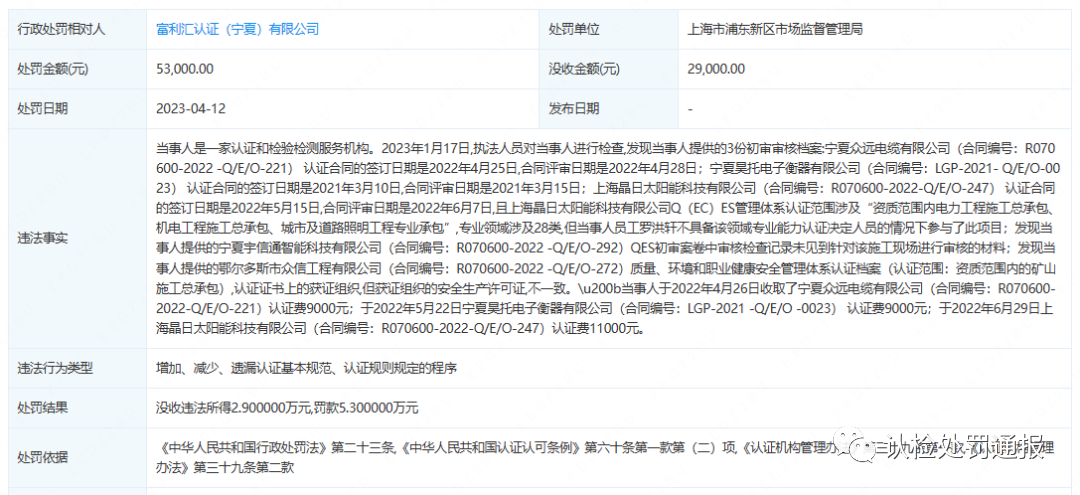The width and height of the screenshot is (1080, 495).
Task: Click the 处罚金额(元) label
Action: [52, 68]
